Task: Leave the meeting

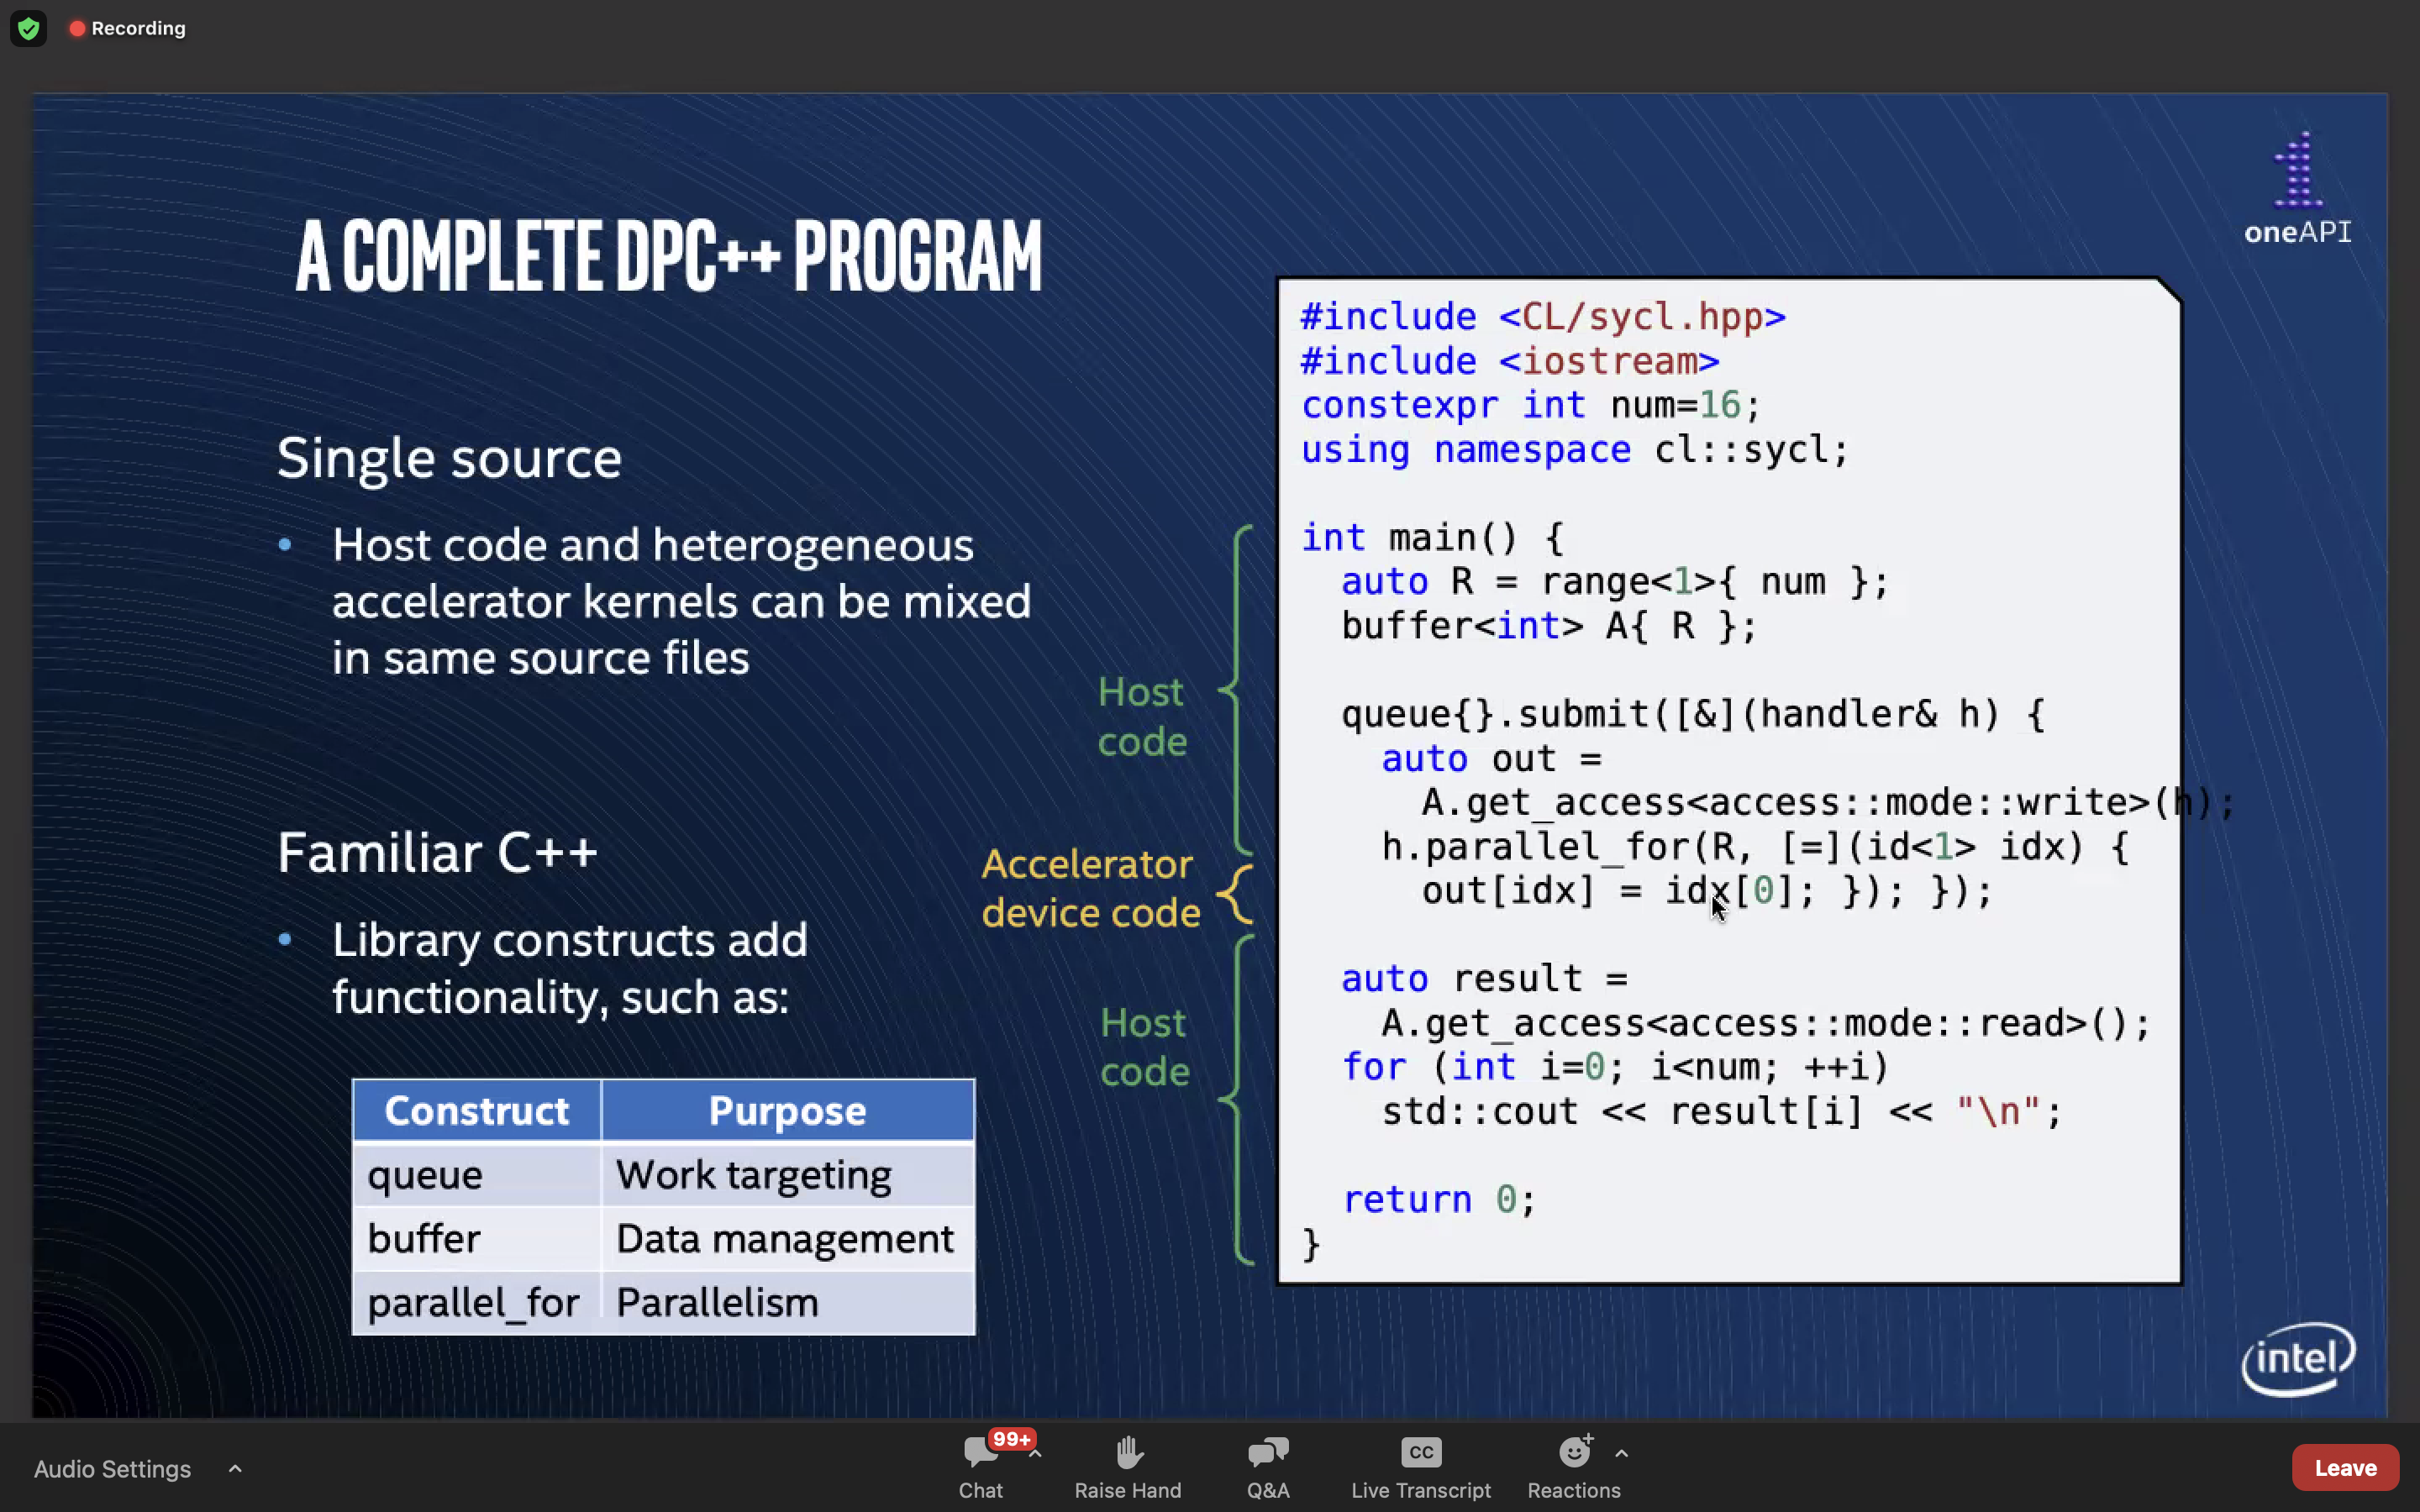Action: tap(2345, 1467)
